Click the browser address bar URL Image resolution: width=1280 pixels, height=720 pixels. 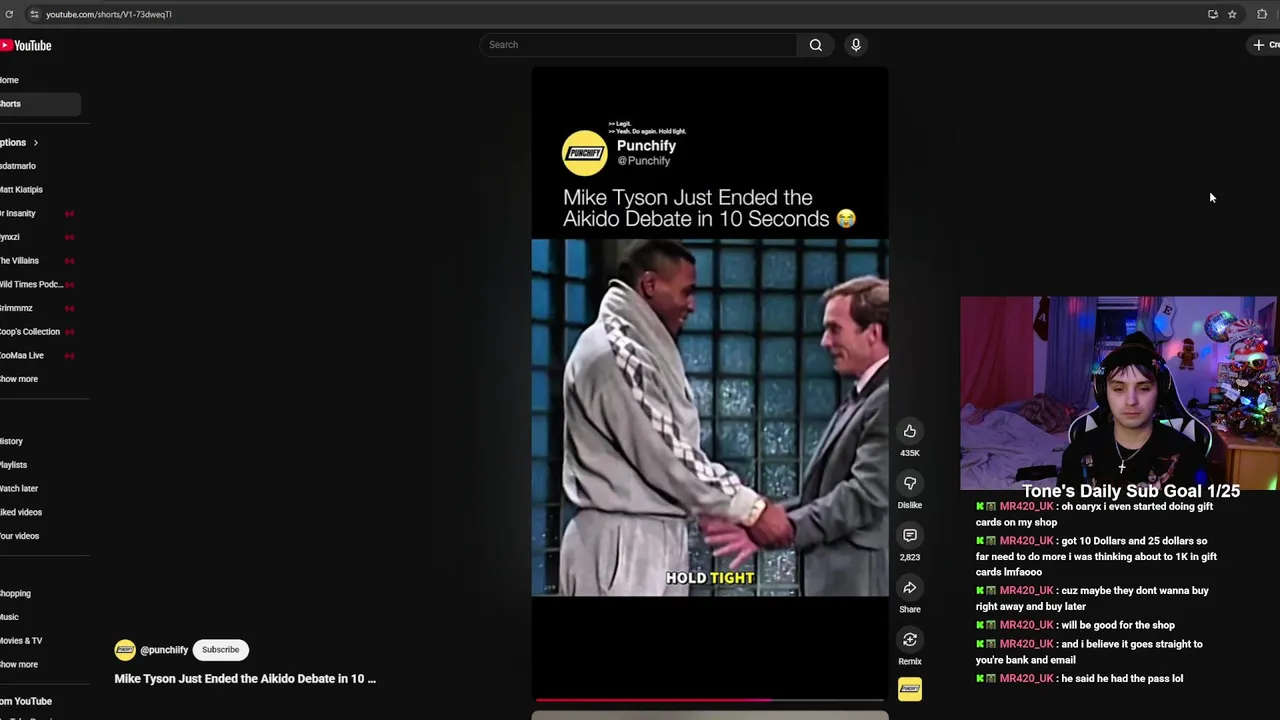coord(108,14)
